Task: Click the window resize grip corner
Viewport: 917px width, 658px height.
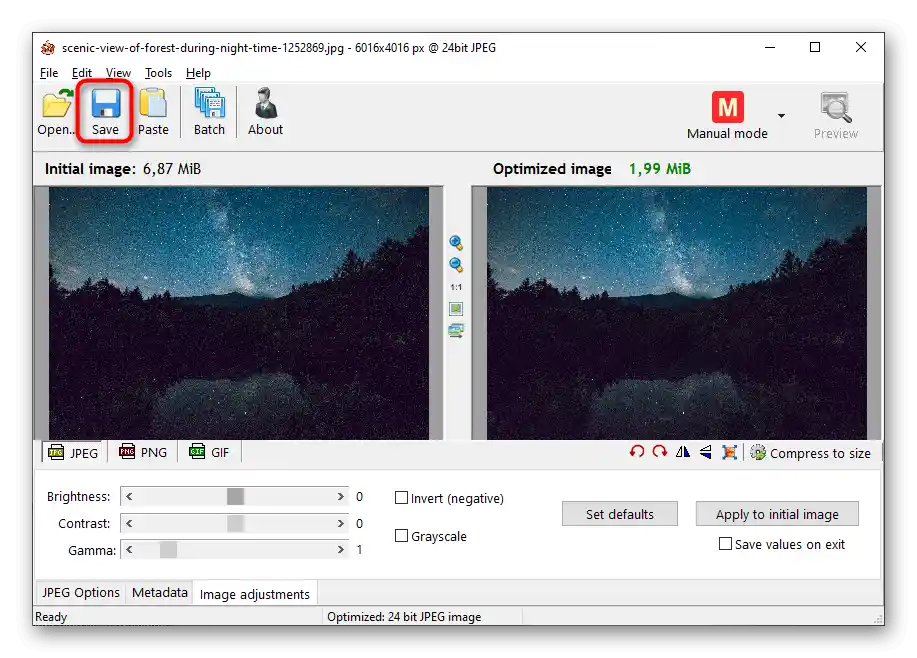Action: click(878, 619)
